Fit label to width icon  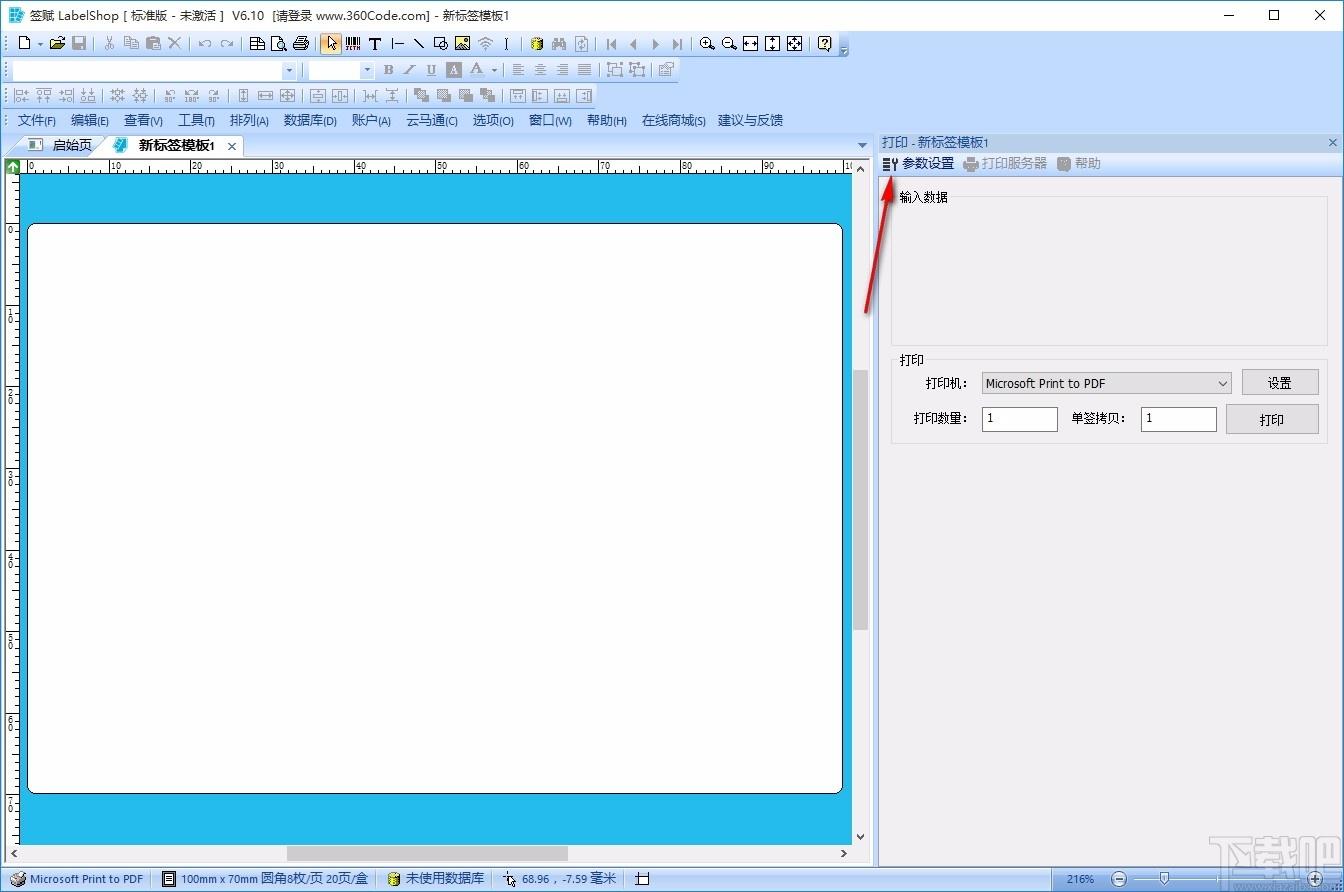[751, 43]
